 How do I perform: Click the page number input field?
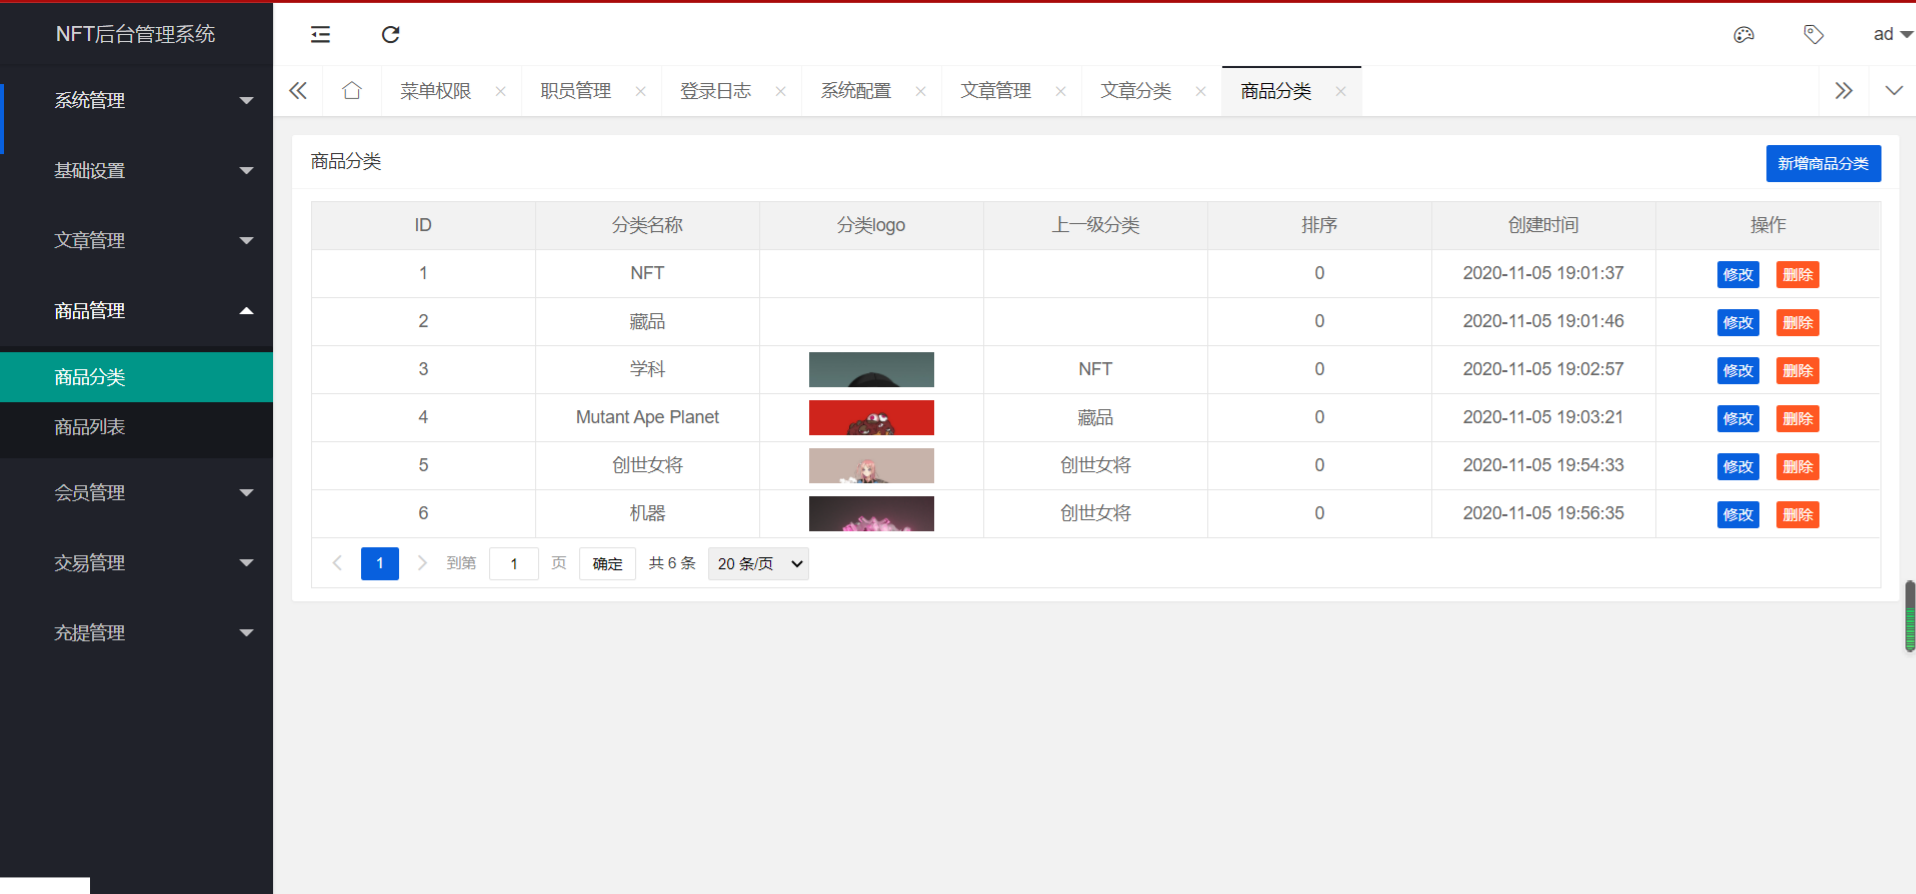tap(514, 564)
